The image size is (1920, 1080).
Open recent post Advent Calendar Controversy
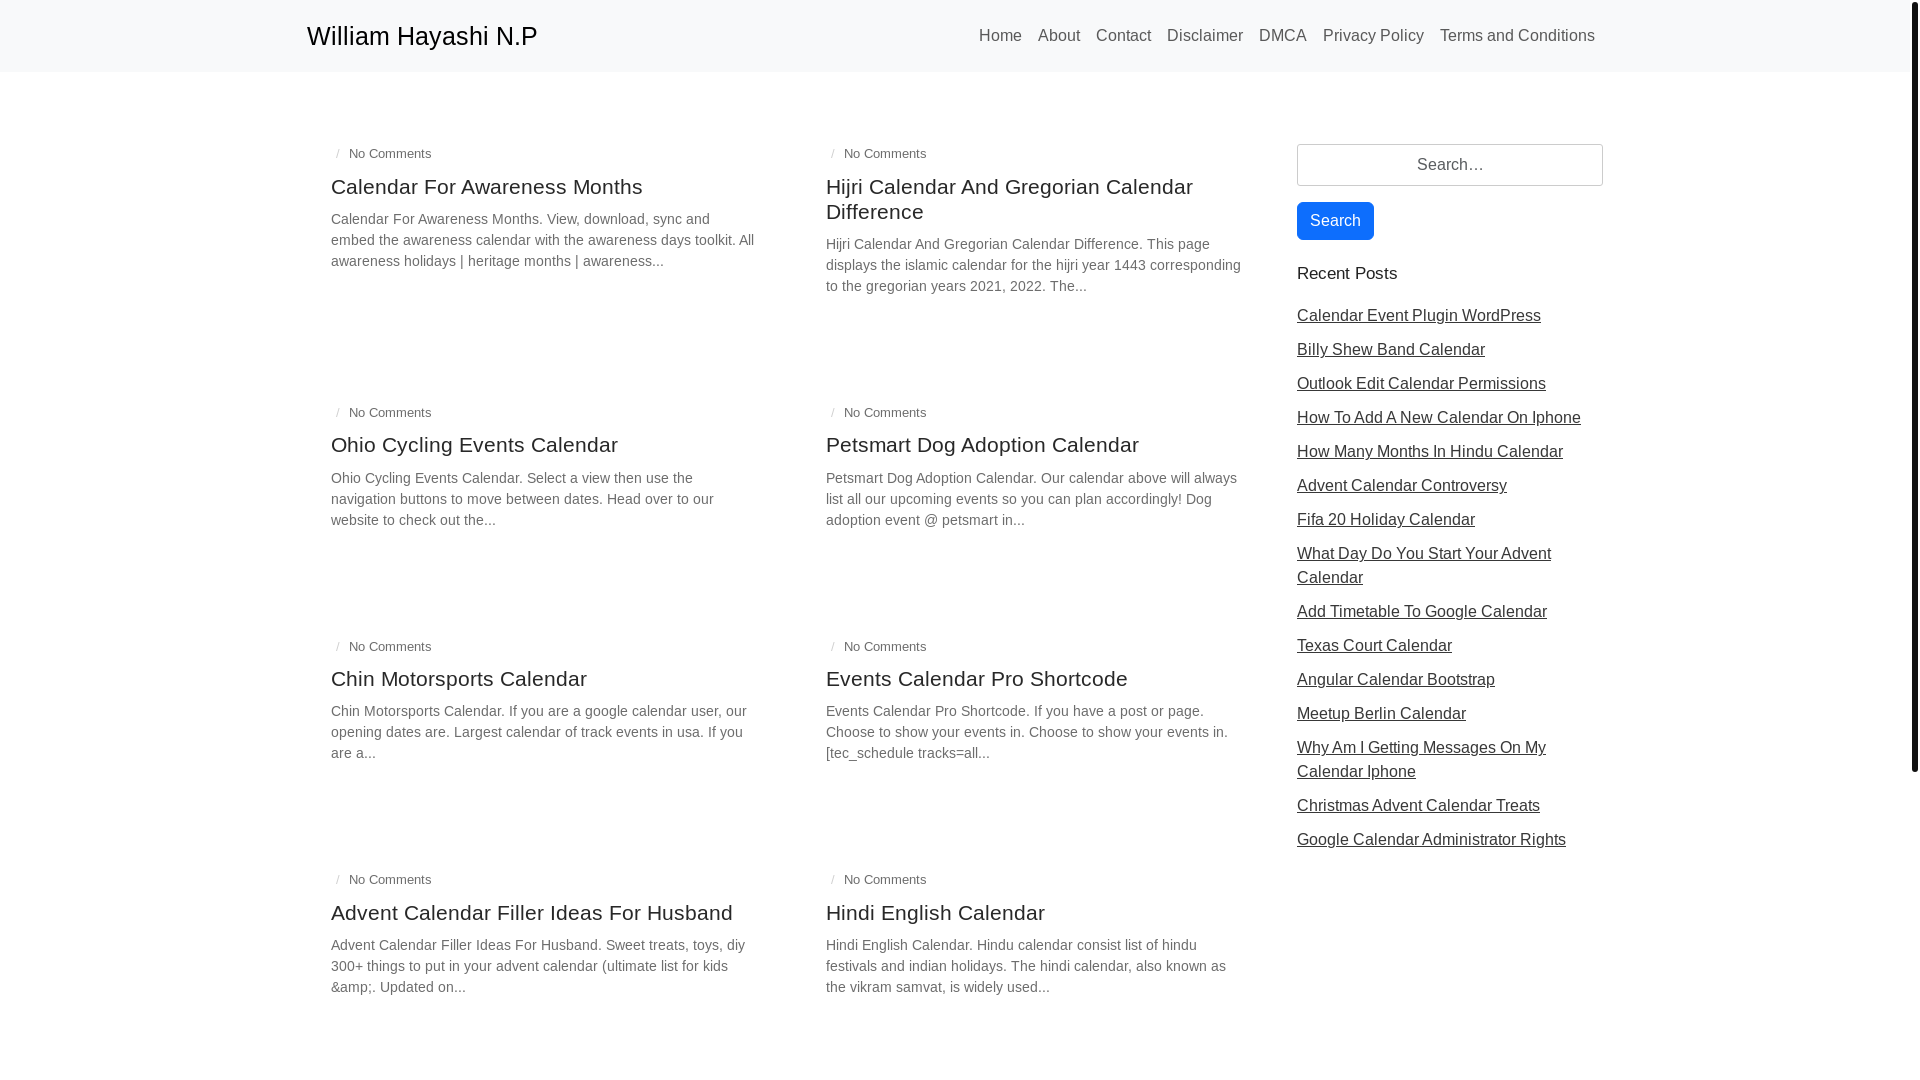(x=1401, y=486)
